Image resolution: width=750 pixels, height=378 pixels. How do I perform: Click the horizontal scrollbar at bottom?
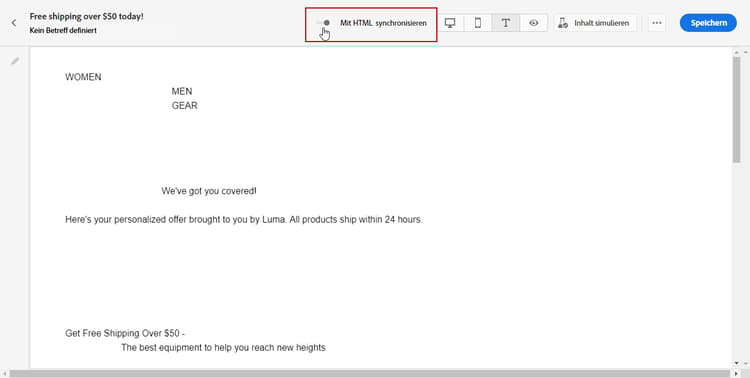(x=369, y=374)
